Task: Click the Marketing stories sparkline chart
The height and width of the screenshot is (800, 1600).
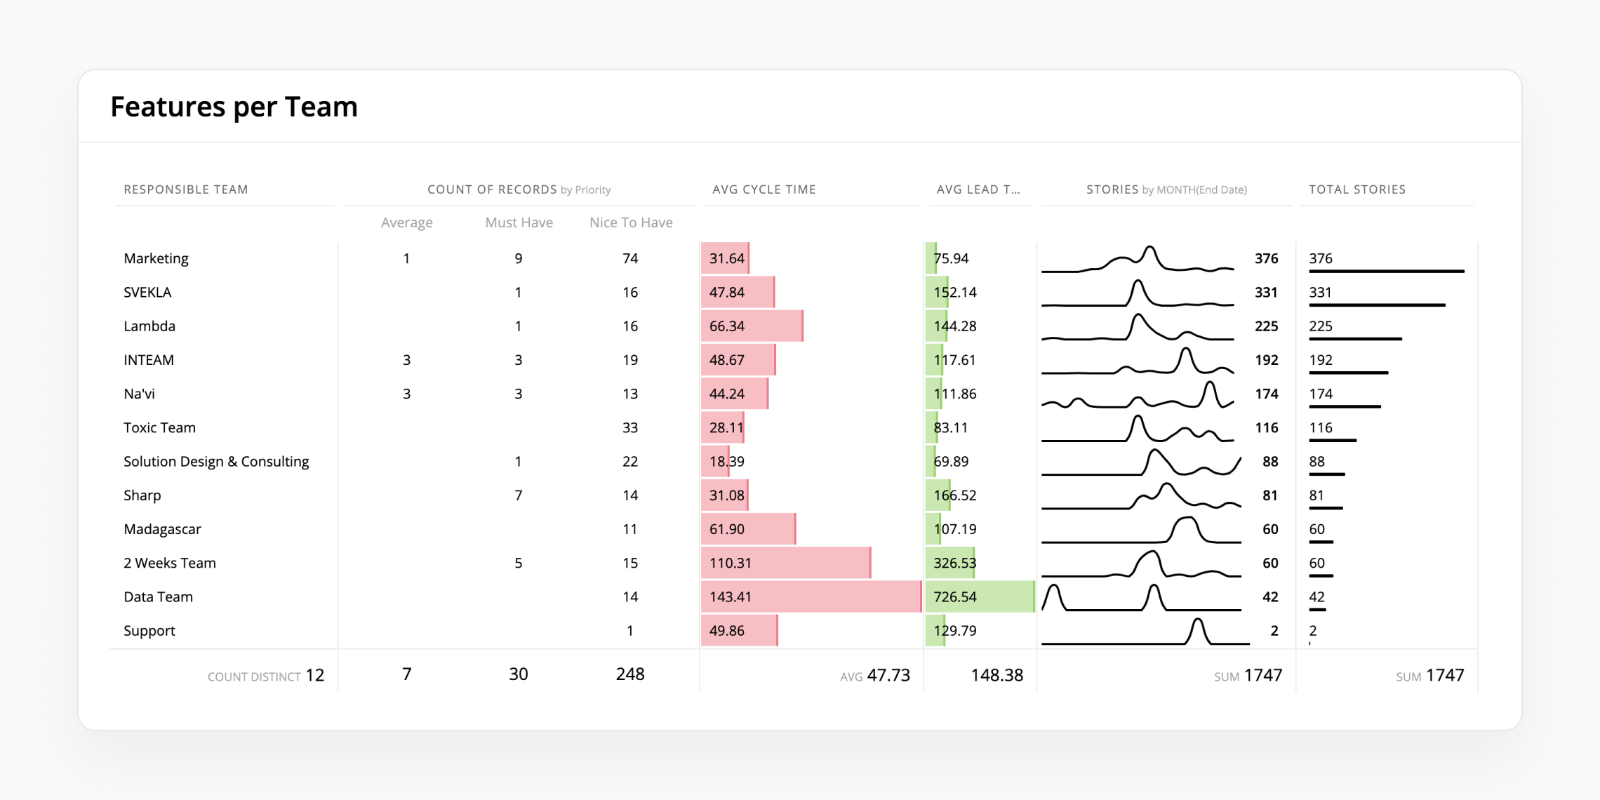Action: click(1138, 259)
